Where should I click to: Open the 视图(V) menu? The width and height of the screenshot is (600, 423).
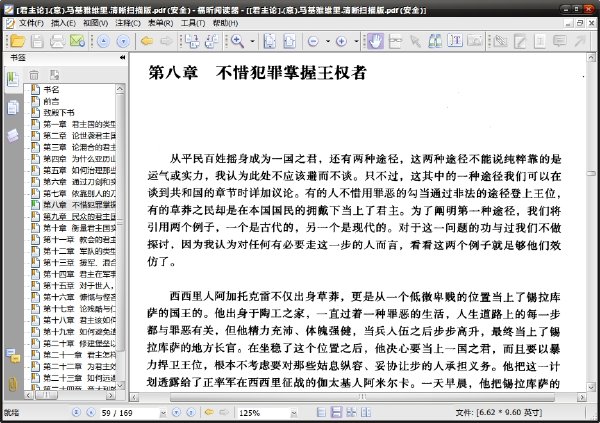96,23
